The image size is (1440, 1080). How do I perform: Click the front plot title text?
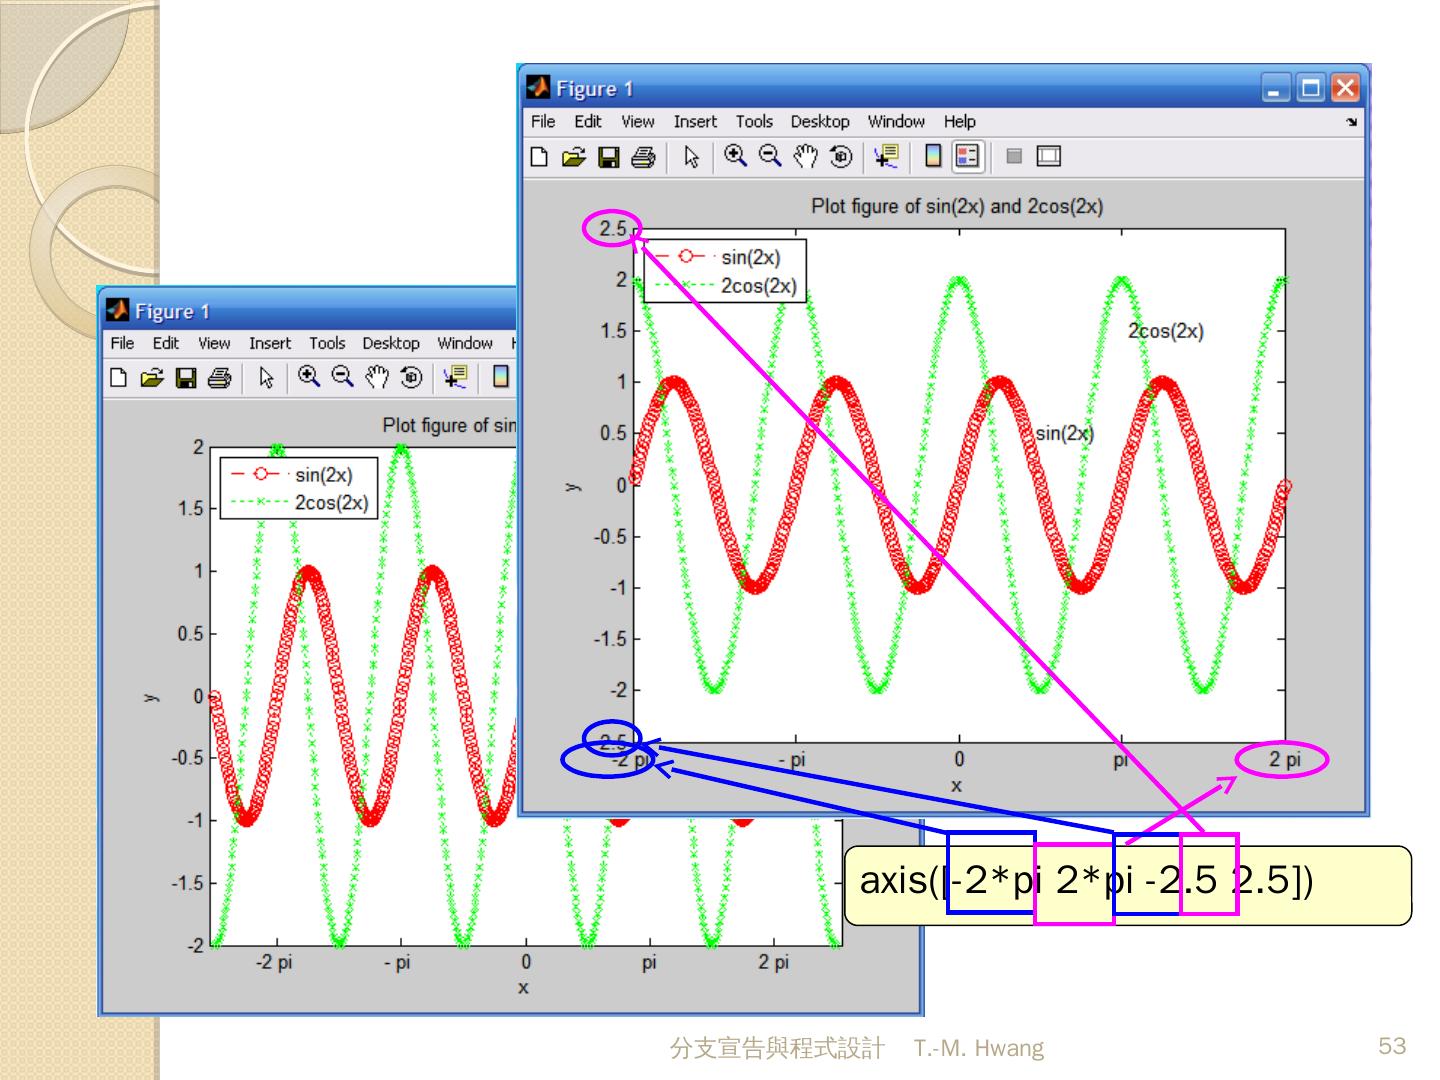click(x=957, y=207)
